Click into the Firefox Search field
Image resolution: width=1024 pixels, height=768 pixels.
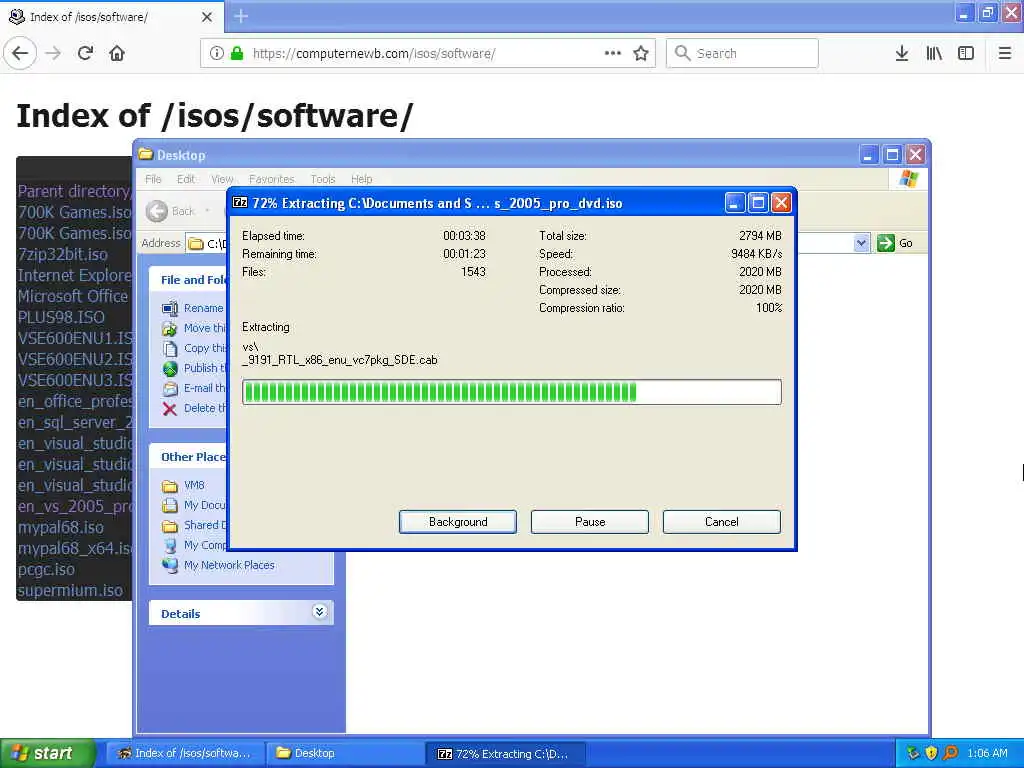coord(742,54)
